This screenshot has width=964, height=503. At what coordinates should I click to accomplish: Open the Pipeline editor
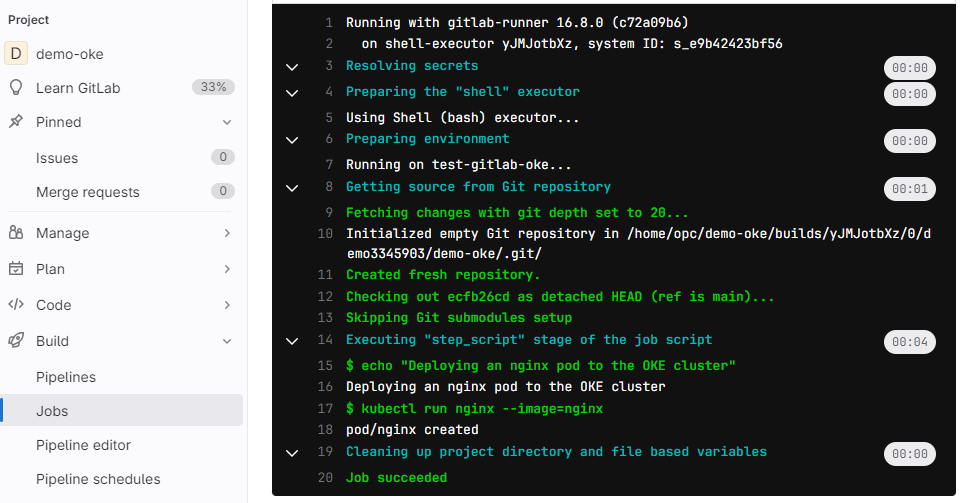[x=84, y=445]
